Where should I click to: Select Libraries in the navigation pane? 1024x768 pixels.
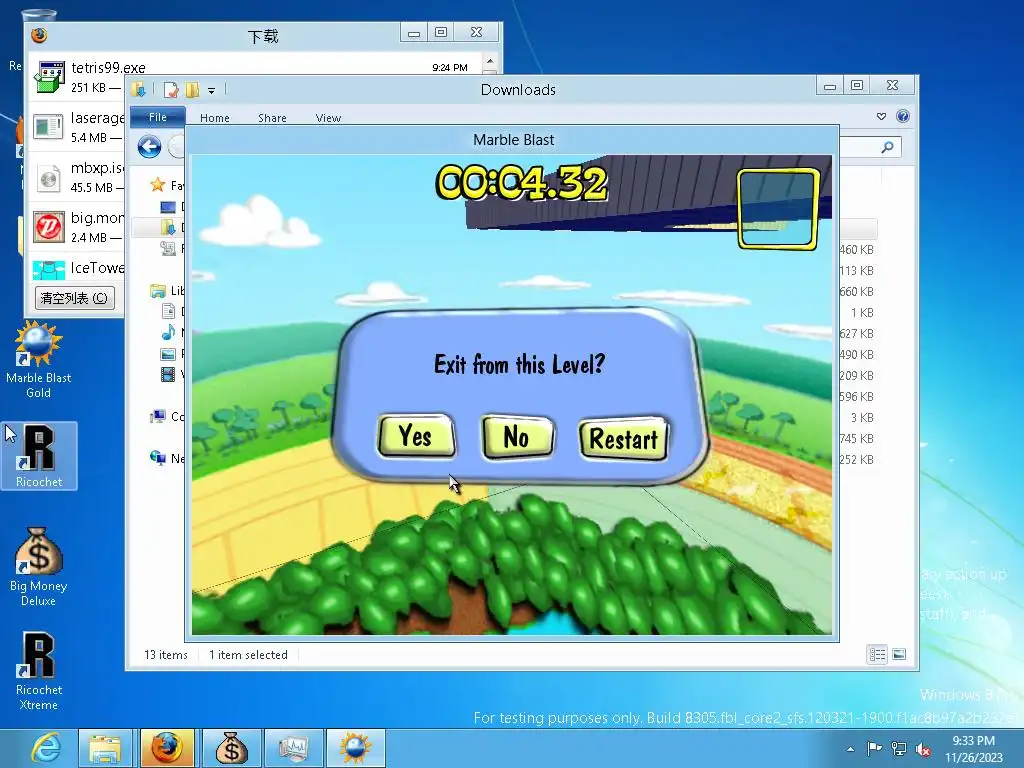click(166, 291)
